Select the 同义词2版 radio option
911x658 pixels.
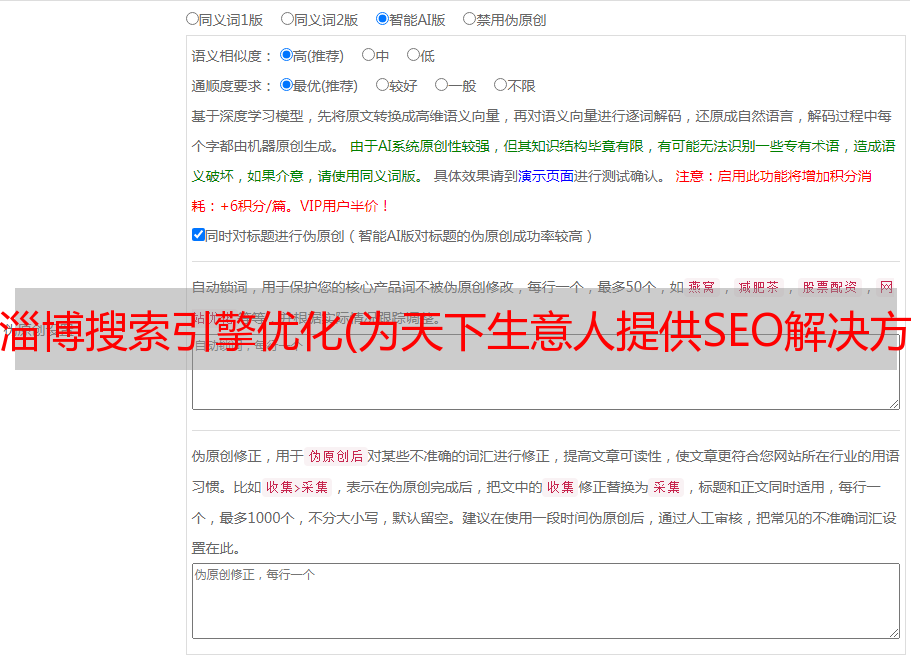coord(287,19)
